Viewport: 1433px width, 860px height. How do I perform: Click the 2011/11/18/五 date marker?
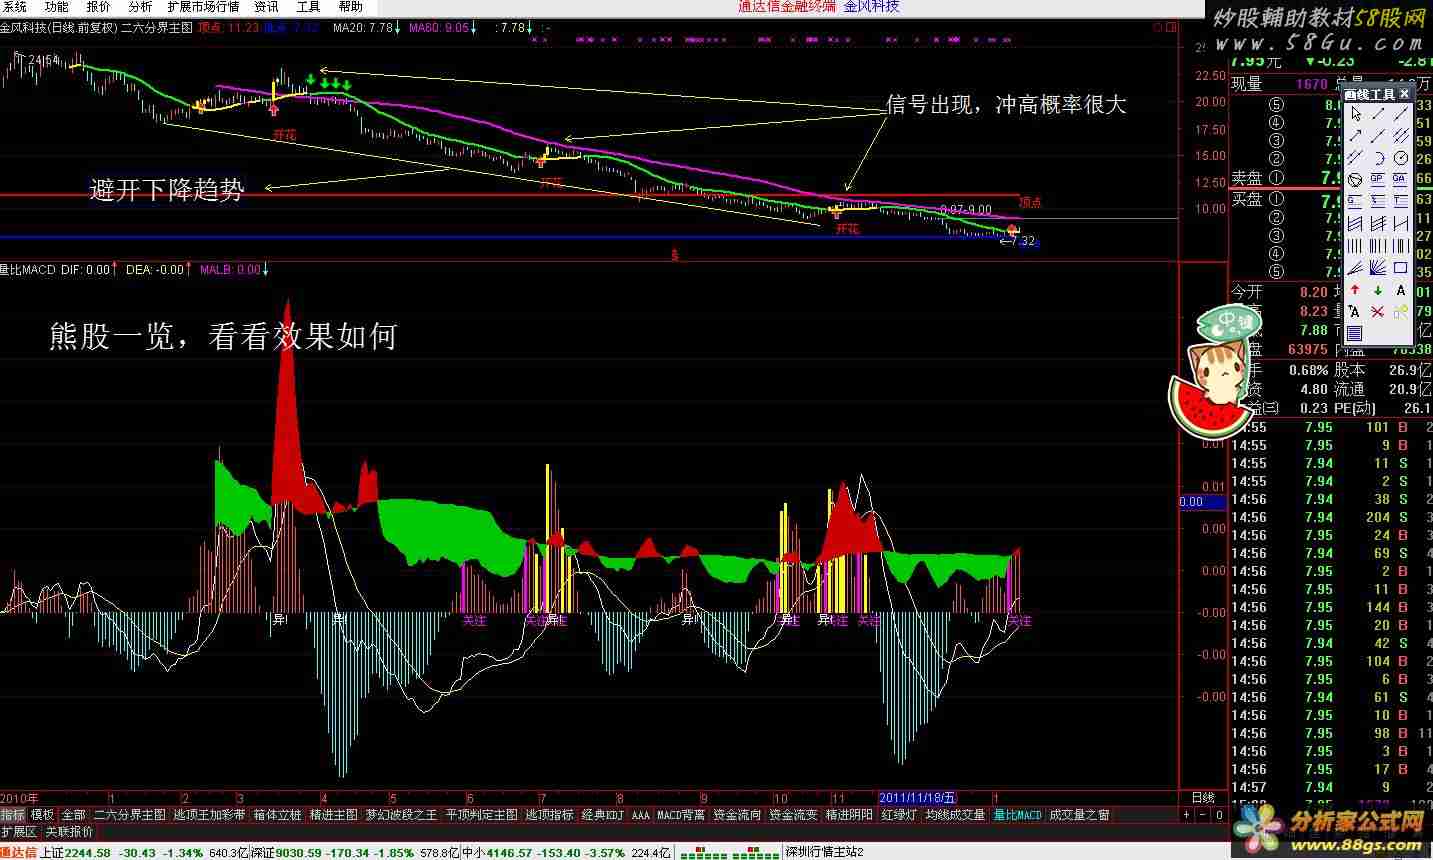point(918,798)
